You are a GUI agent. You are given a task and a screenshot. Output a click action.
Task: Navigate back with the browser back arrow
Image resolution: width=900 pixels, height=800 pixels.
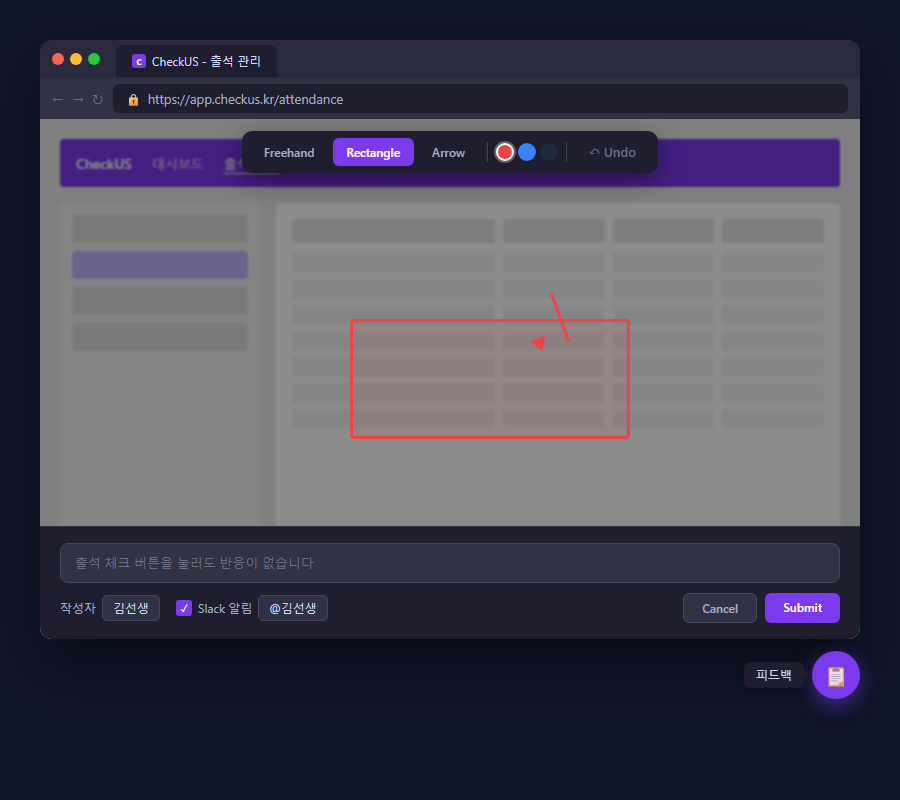coord(58,99)
